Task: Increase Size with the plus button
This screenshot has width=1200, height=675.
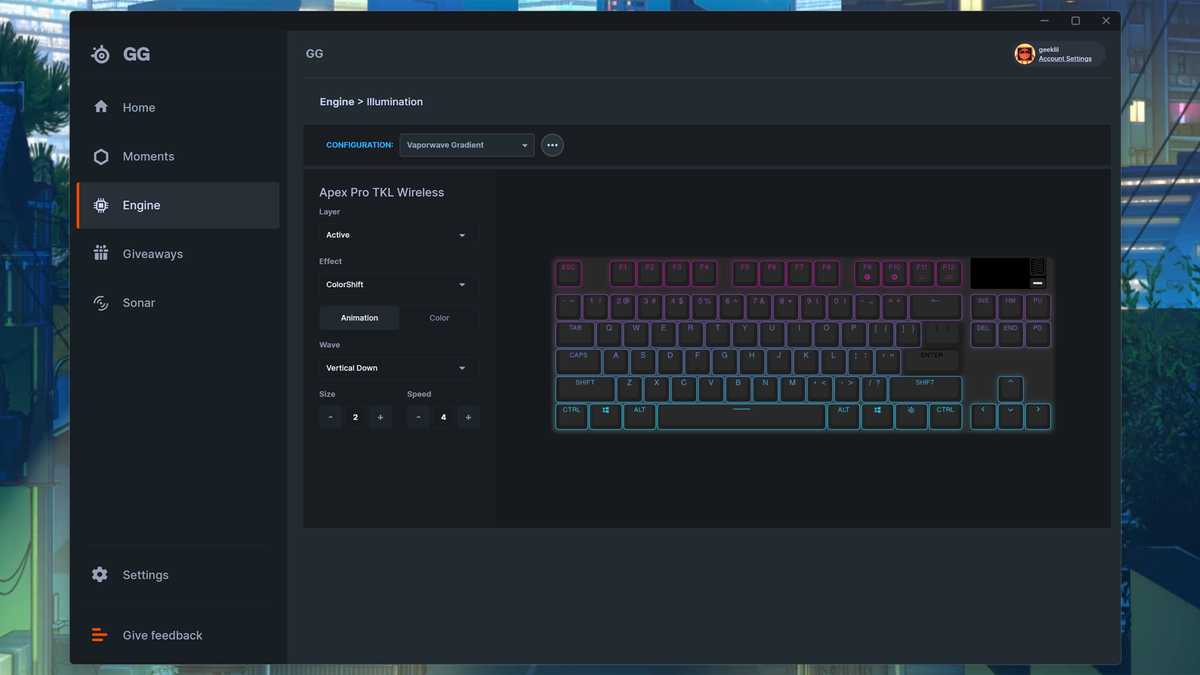Action: click(380, 417)
